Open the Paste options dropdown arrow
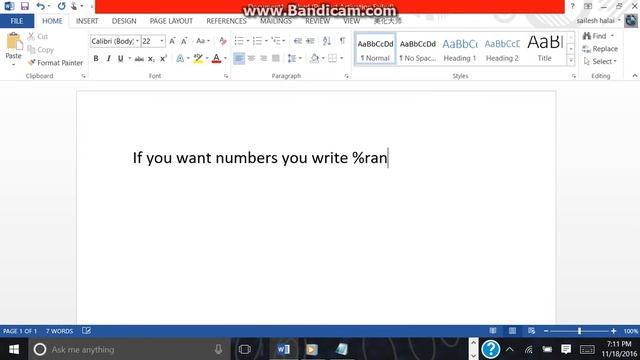The width and height of the screenshot is (640, 360). coord(13,65)
